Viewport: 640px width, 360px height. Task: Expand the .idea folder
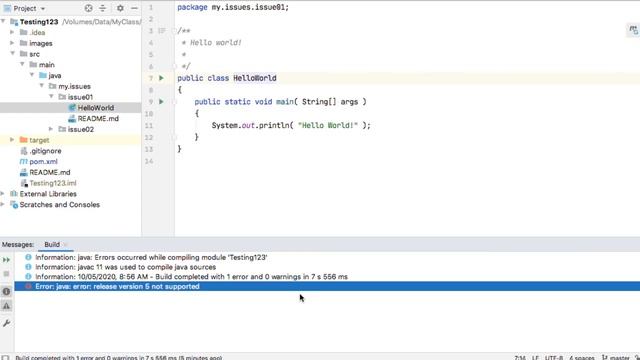tap(12, 32)
